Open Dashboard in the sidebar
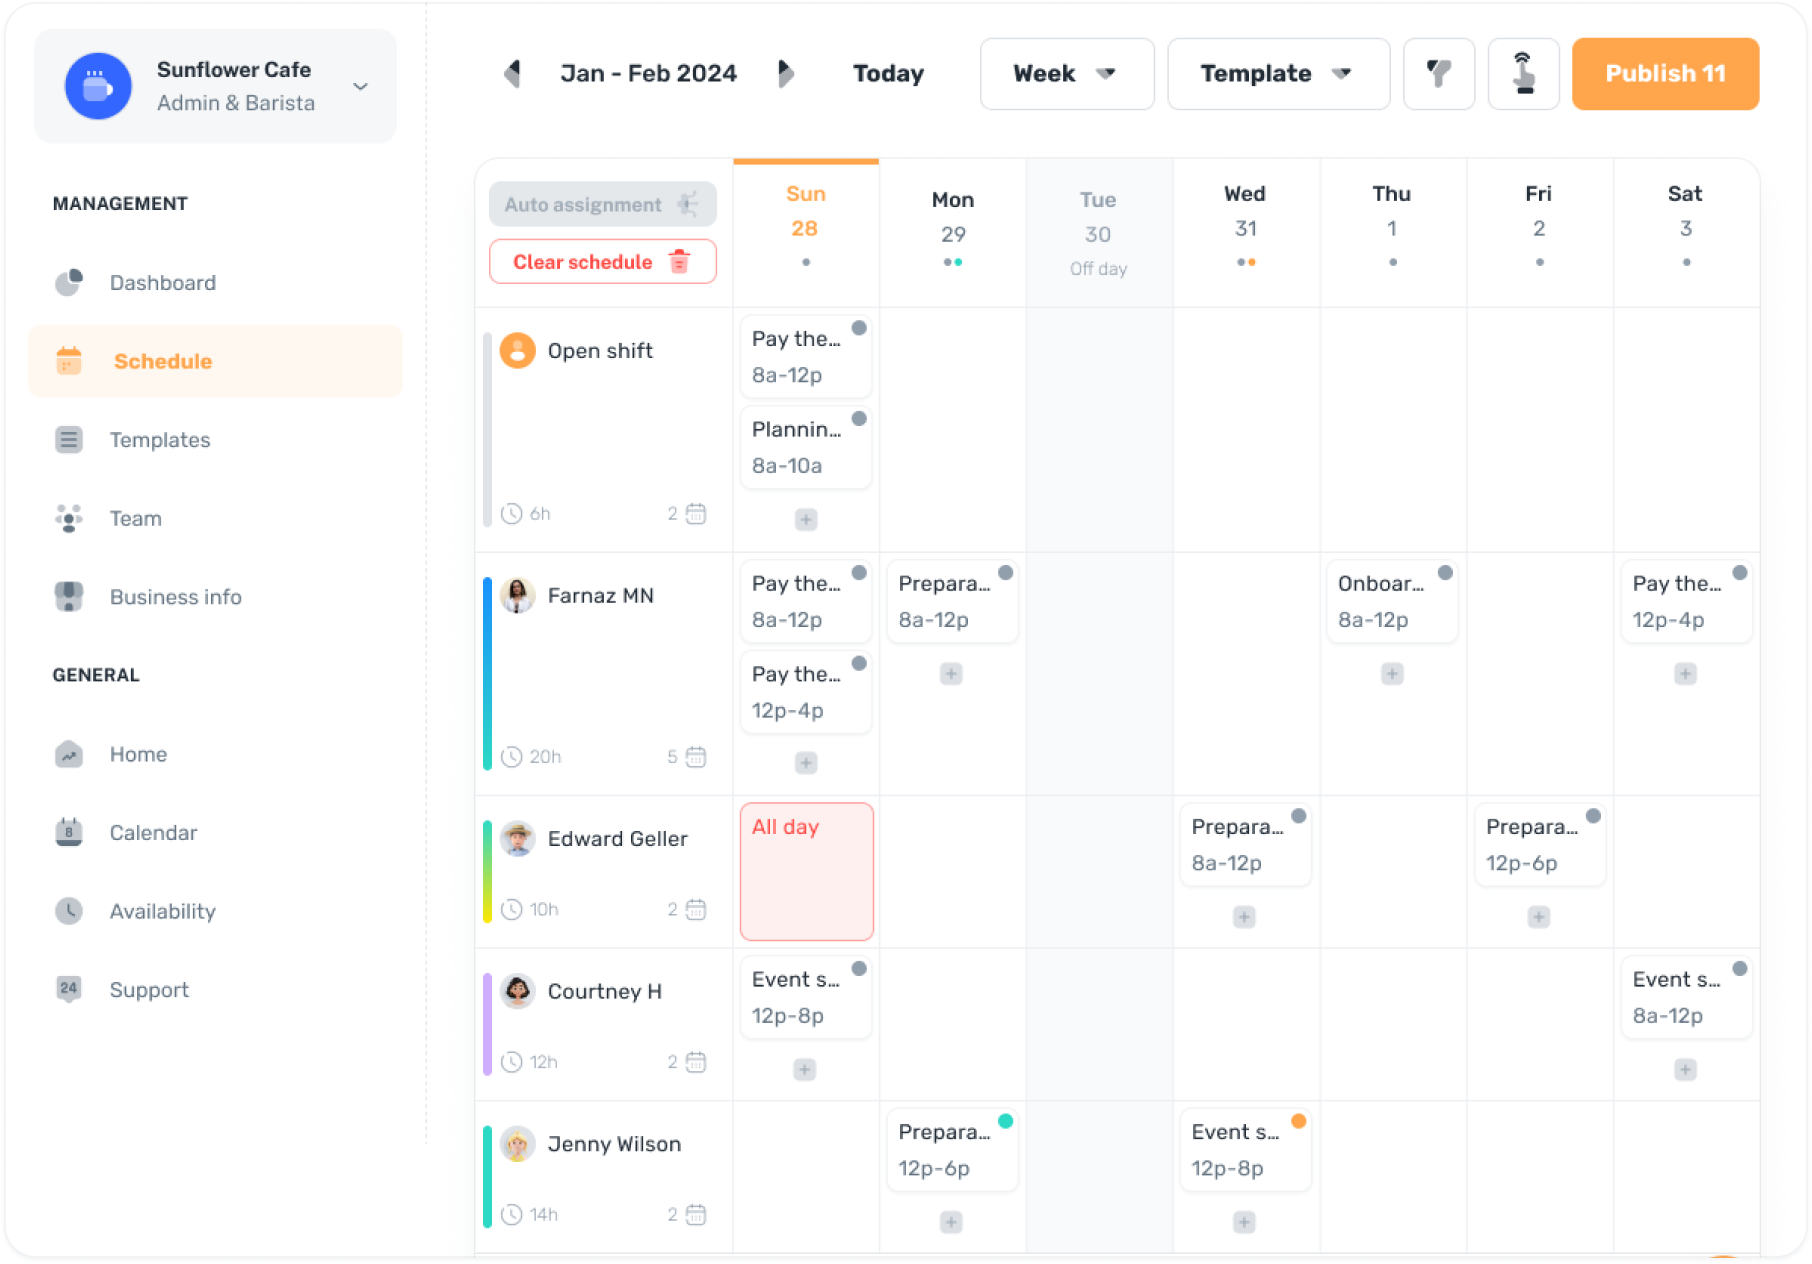This screenshot has height=1264, width=1812. (162, 283)
